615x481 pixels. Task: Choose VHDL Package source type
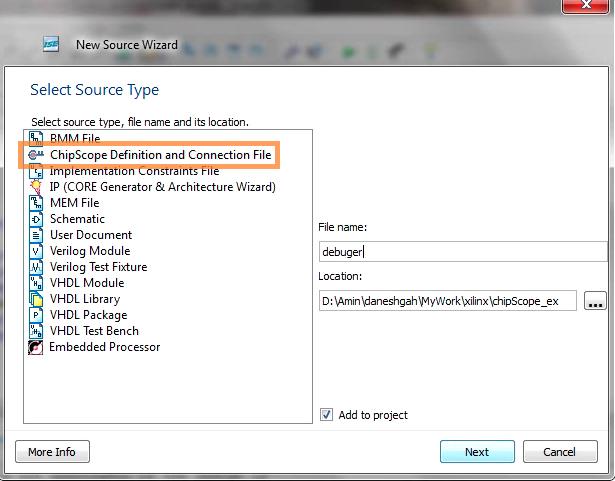pyautogui.click(x=88, y=315)
